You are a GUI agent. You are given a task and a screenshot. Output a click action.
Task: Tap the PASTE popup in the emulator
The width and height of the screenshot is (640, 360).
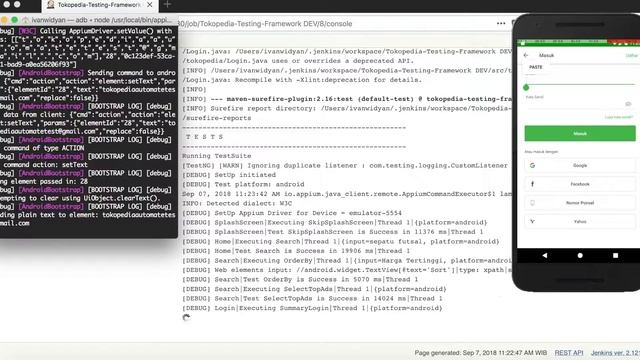click(x=536, y=67)
